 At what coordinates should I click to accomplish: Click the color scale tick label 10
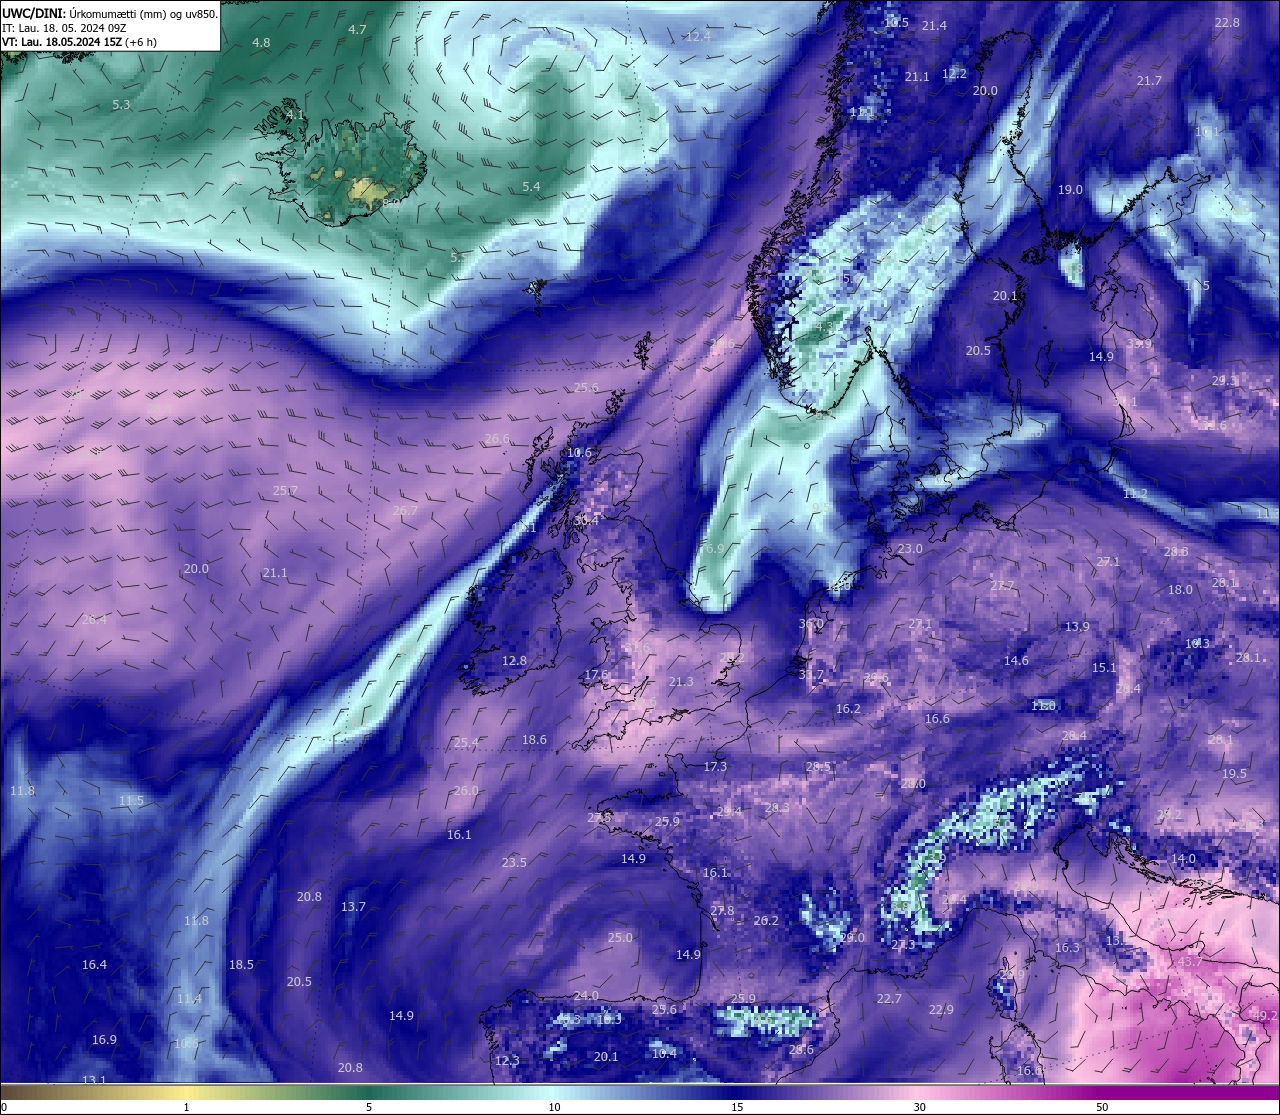coord(553,1107)
